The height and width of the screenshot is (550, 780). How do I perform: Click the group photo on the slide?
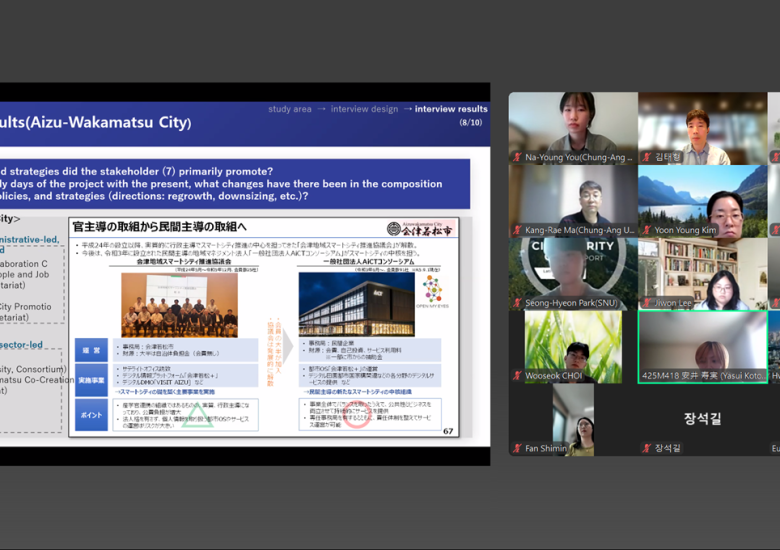click(x=180, y=306)
